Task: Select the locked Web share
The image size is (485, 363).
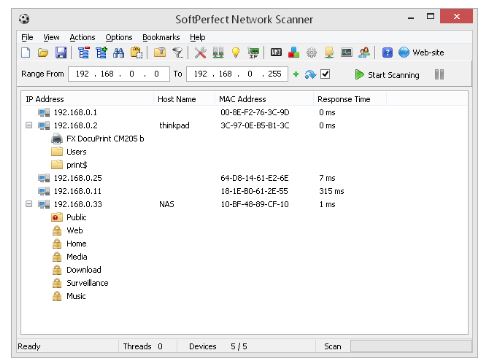Action: [x=68, y=230]
